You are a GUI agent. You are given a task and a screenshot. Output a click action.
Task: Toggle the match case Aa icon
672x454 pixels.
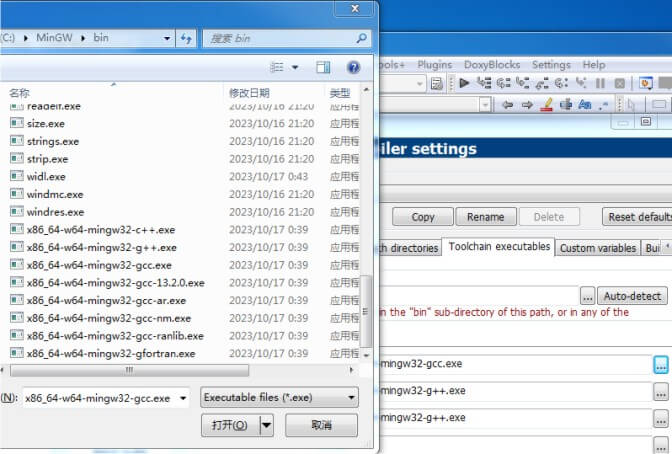tap(585, 105)
